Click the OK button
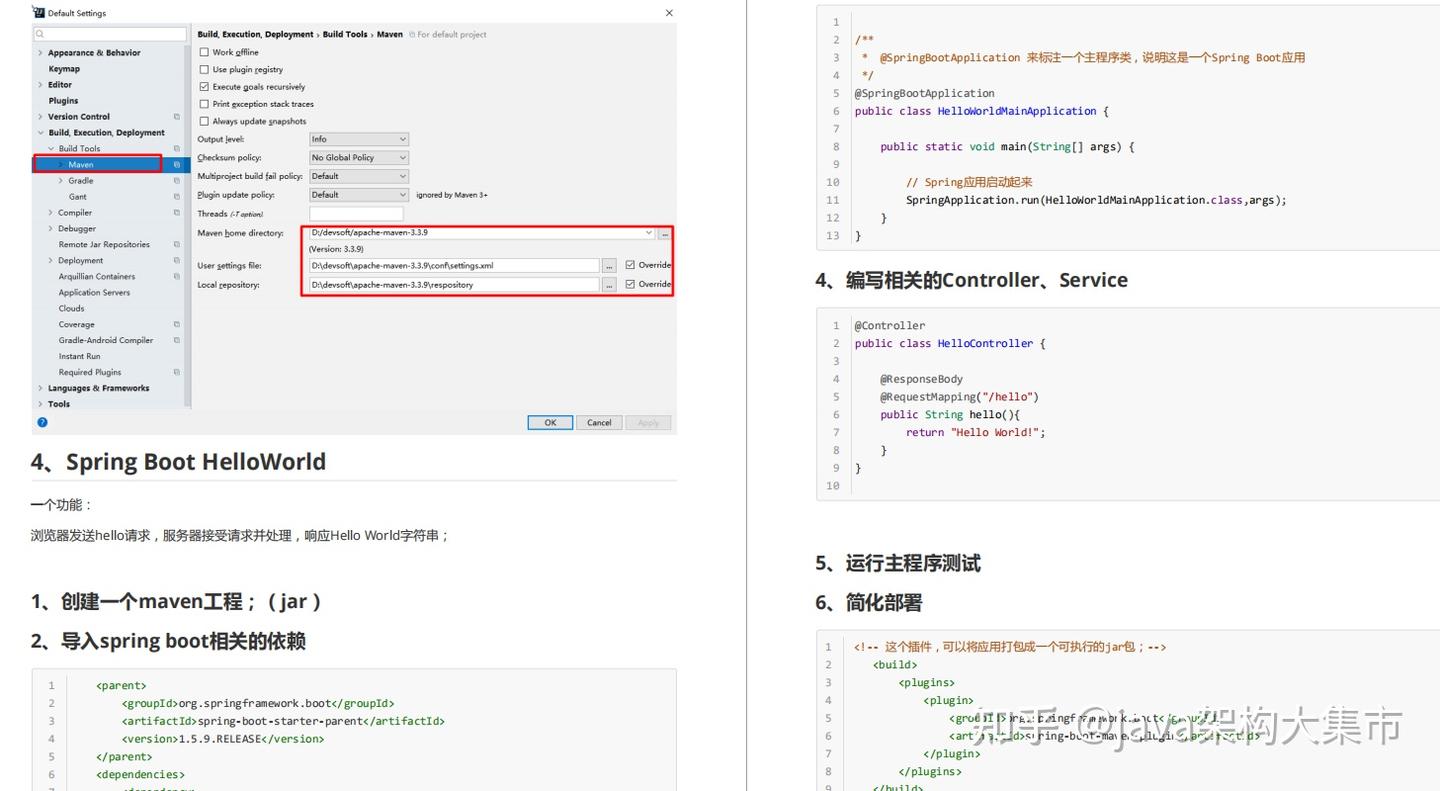Screen dimensions: 1440x791 pos(551,422)
